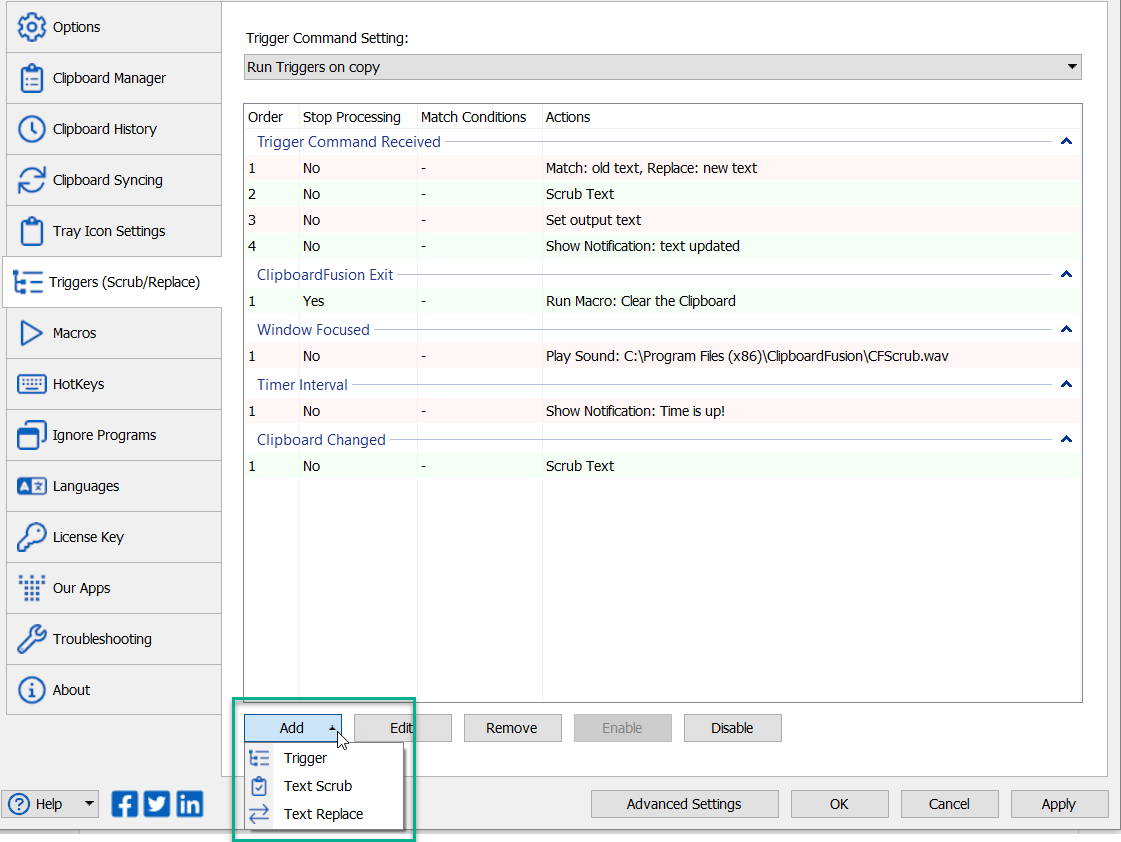Viewport: 1121px width, 842px height.
Task: Switch to the Macros section
Action: pyautogui.click(x=114, y=333)
